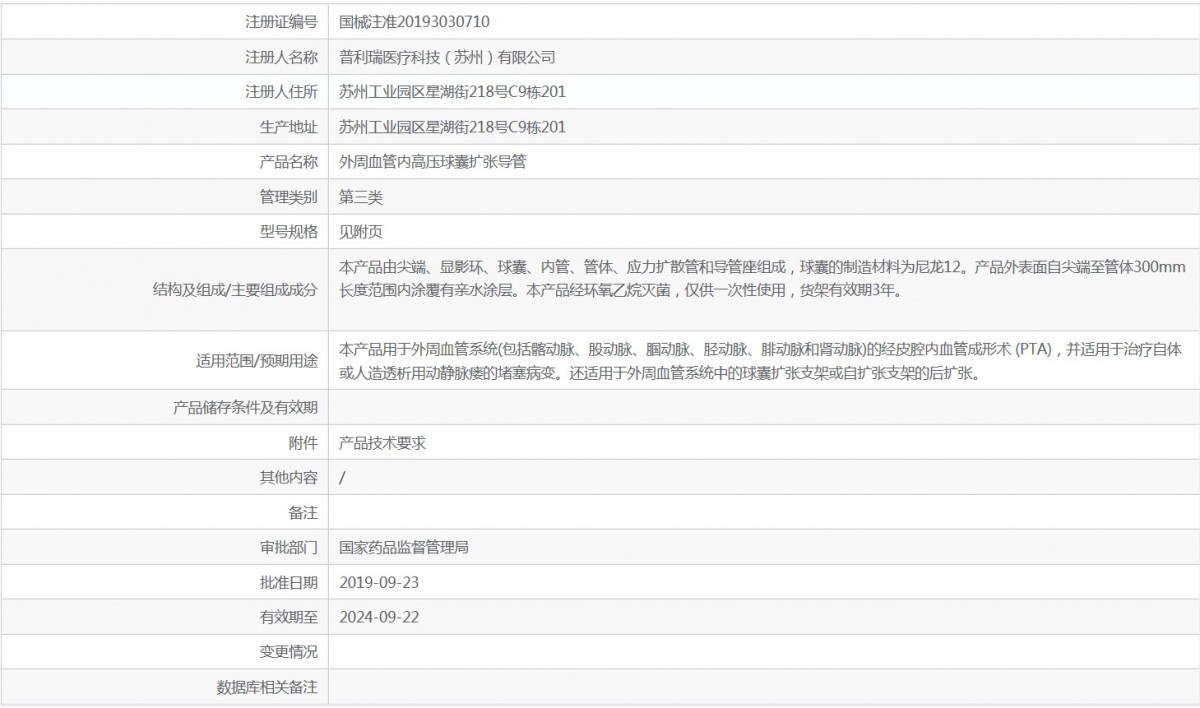
Task: Click the label 其他内容
Action: pyautogui.click(x=288, y=477)
